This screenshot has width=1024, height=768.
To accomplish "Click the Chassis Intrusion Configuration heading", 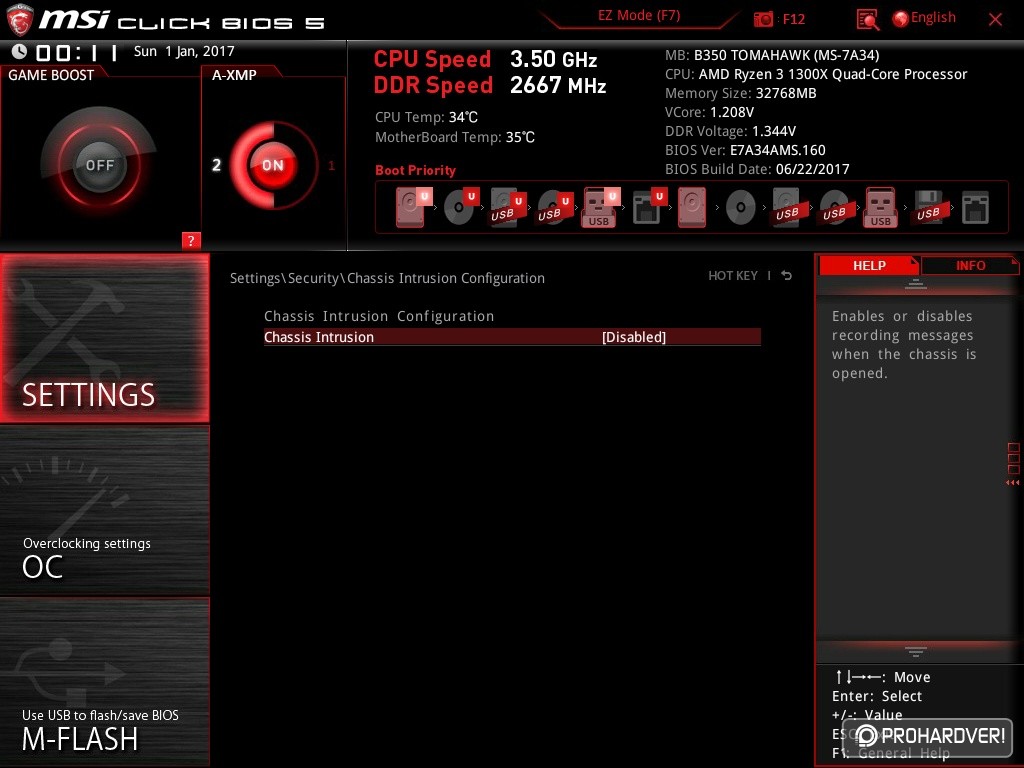I will 379,316.
